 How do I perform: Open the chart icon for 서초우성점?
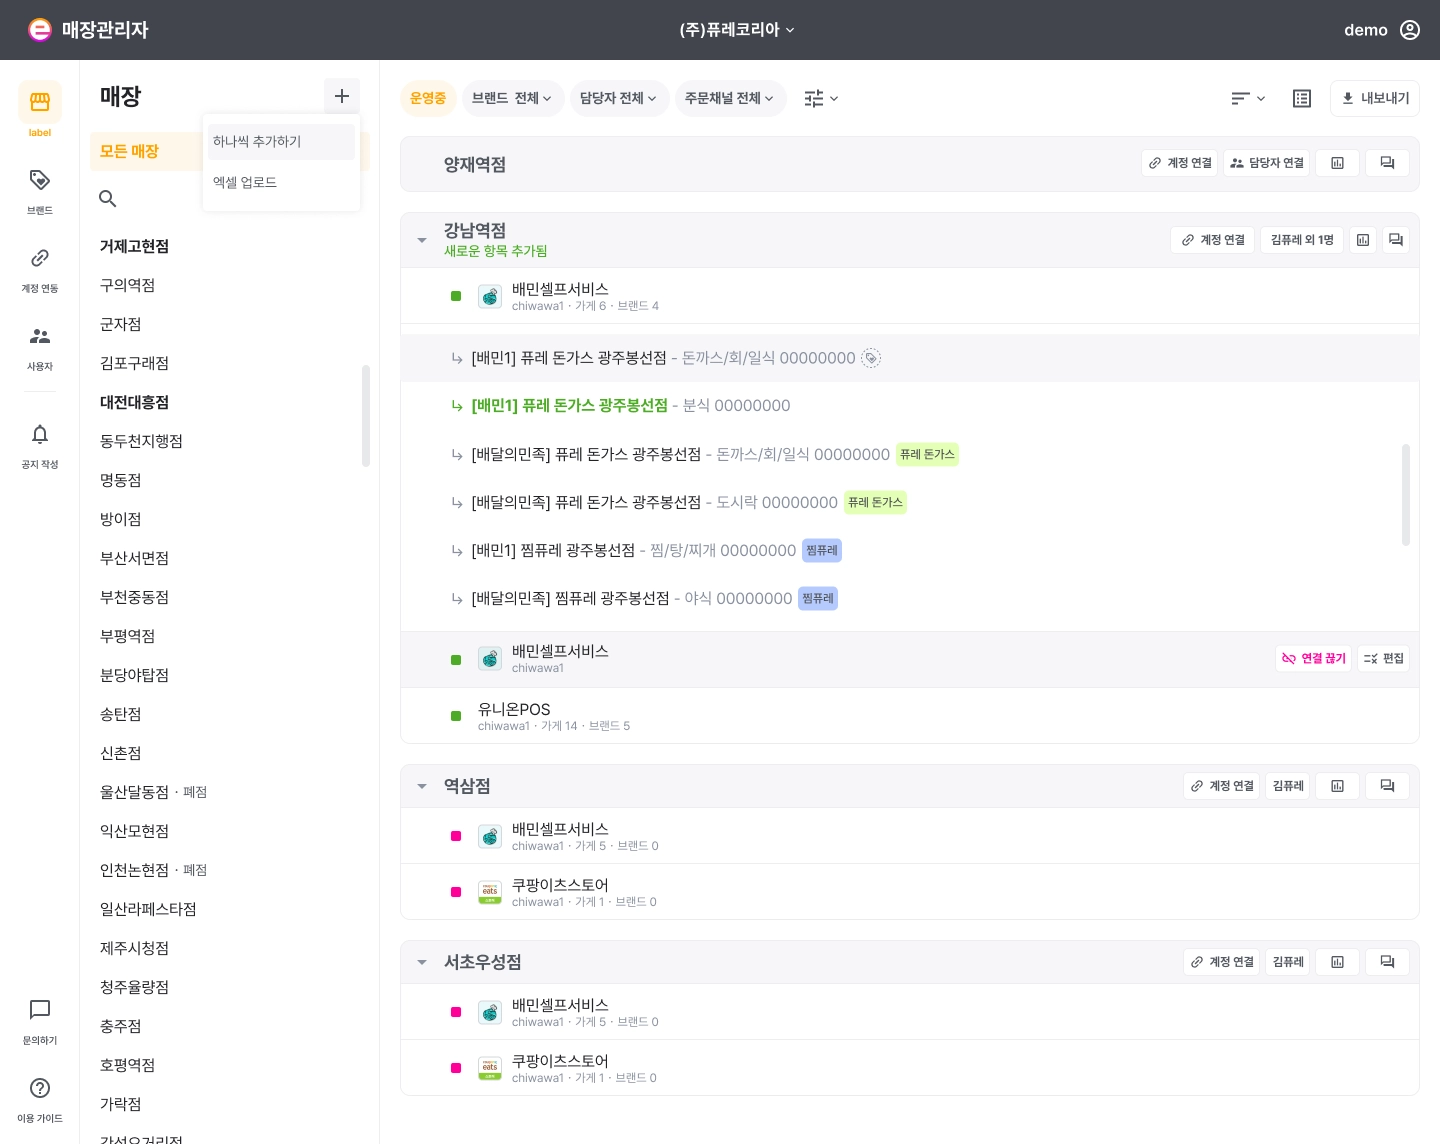[x=1337, y=962]
